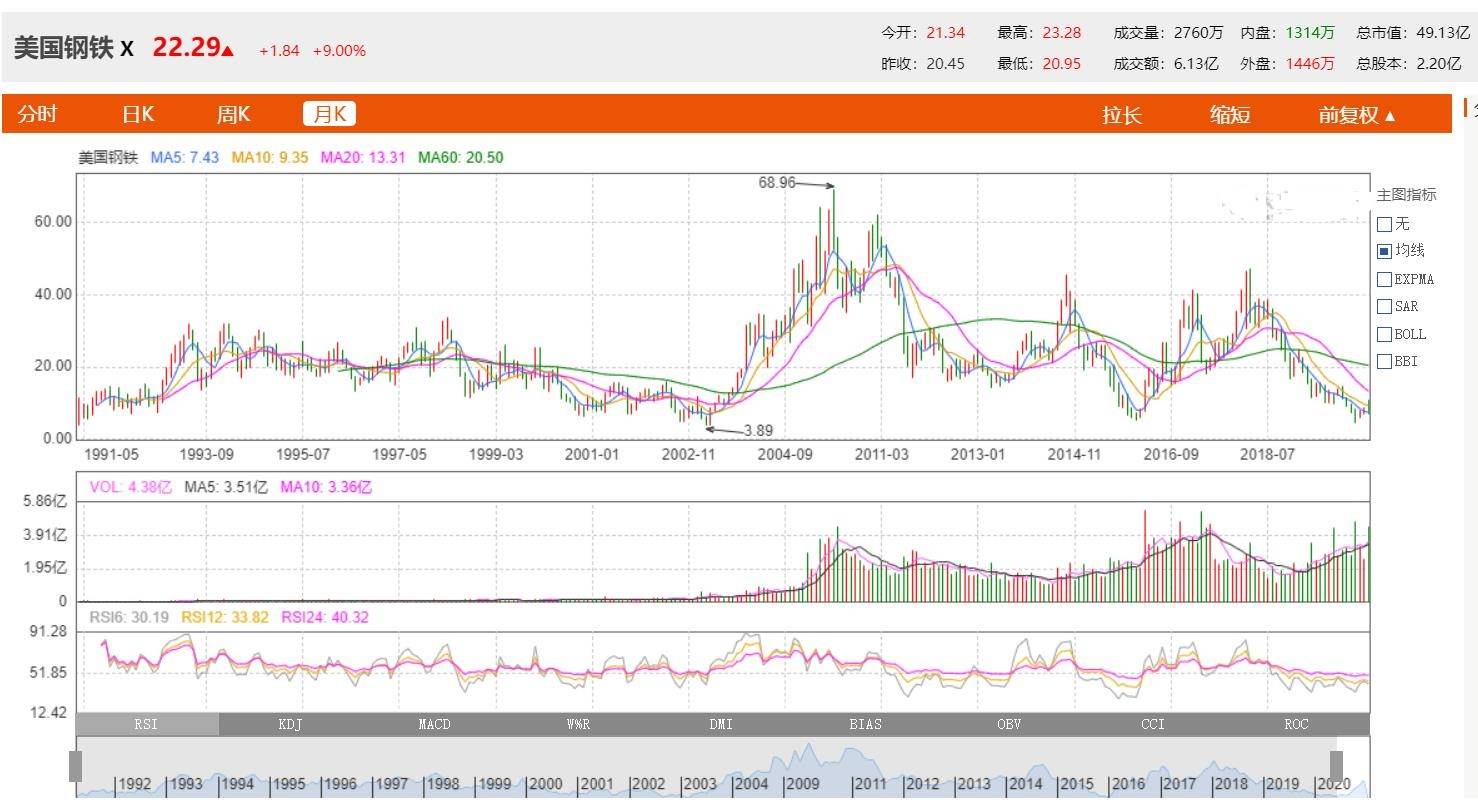Enable the BBI indicator checkbox
This screenshot has height=808, width=1478.
coord(1384,361)
